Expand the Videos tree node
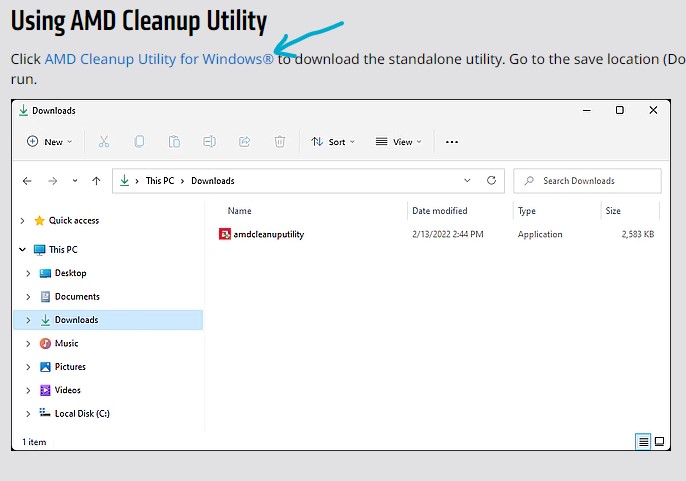Screen dimensions: 686x481 pos(28,390)
